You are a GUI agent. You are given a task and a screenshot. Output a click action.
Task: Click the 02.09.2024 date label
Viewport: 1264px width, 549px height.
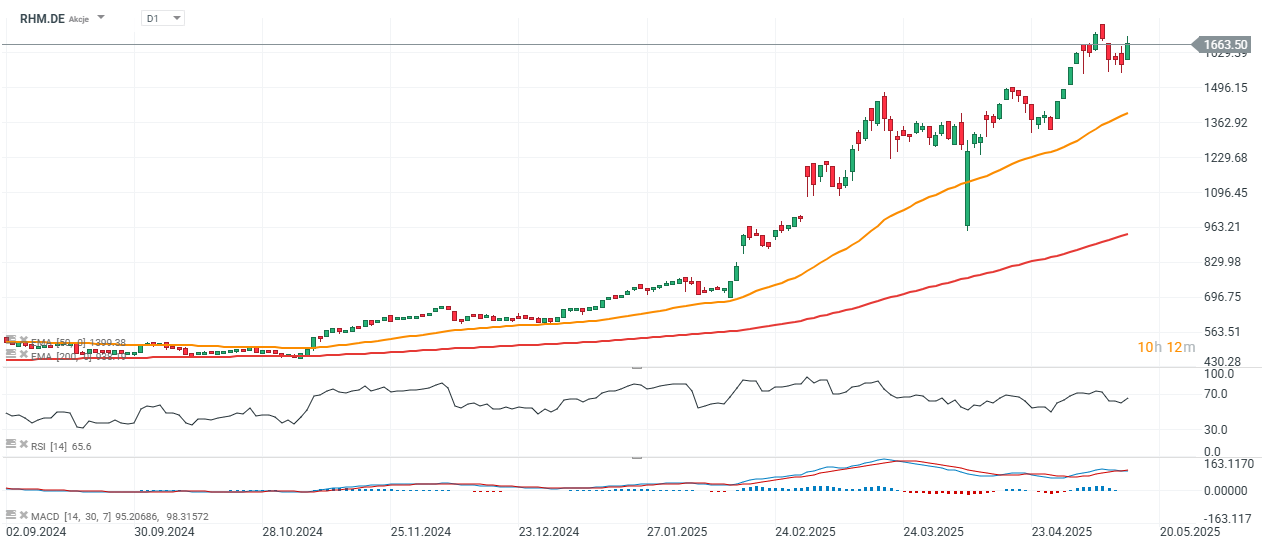[x=36, y=533]
